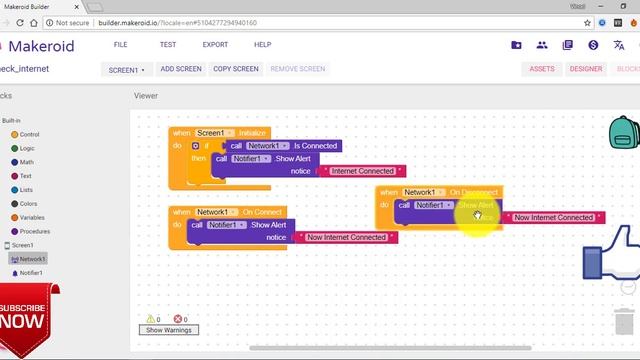Screen dimensions: 640x360
Task: Open Network1 dropdown in Is Connected block
Action: (x=268, y=146)
